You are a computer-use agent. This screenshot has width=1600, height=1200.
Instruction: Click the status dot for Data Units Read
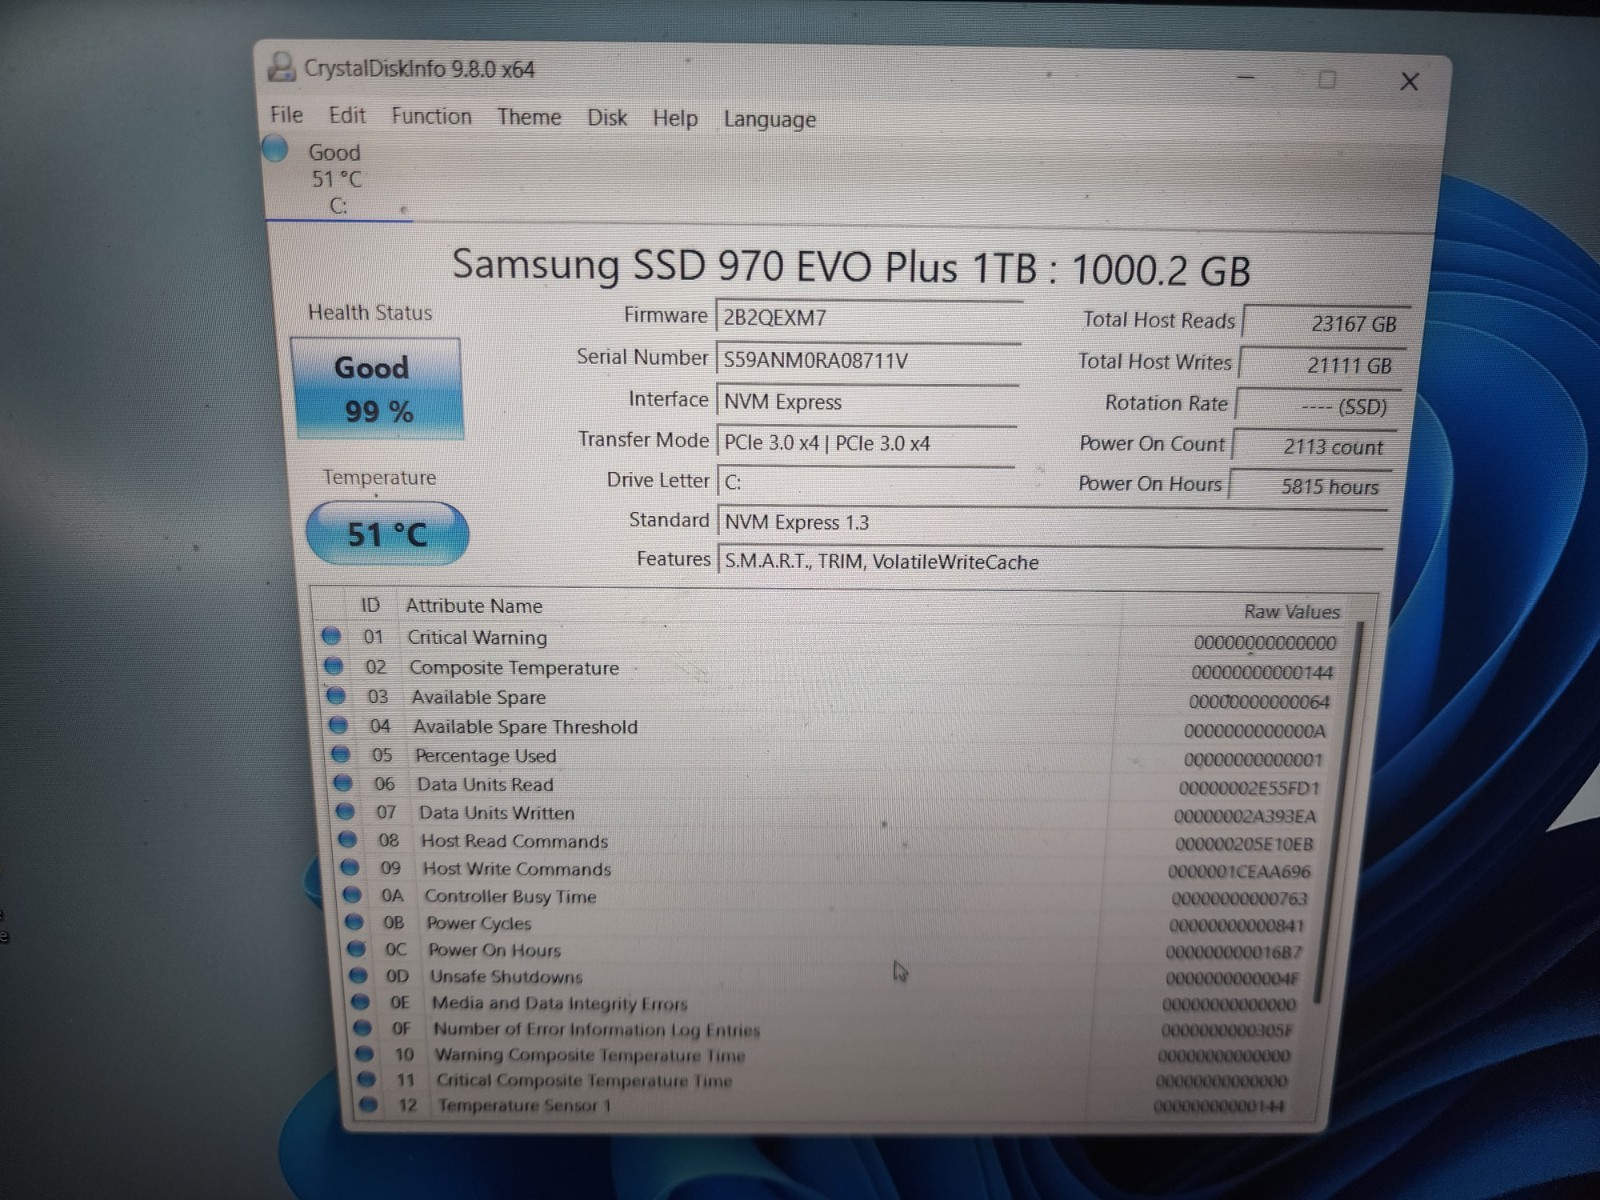(343, 783)
